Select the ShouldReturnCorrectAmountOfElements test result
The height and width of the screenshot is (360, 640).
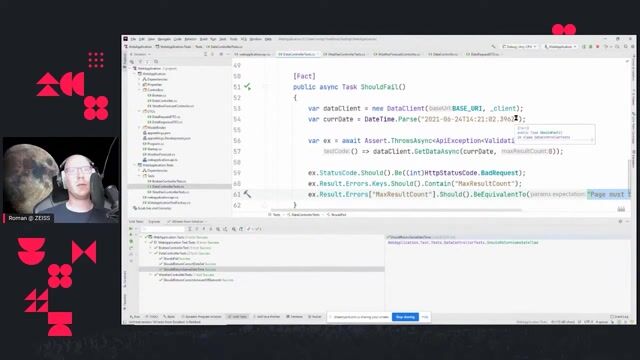[x=196, y=280]
